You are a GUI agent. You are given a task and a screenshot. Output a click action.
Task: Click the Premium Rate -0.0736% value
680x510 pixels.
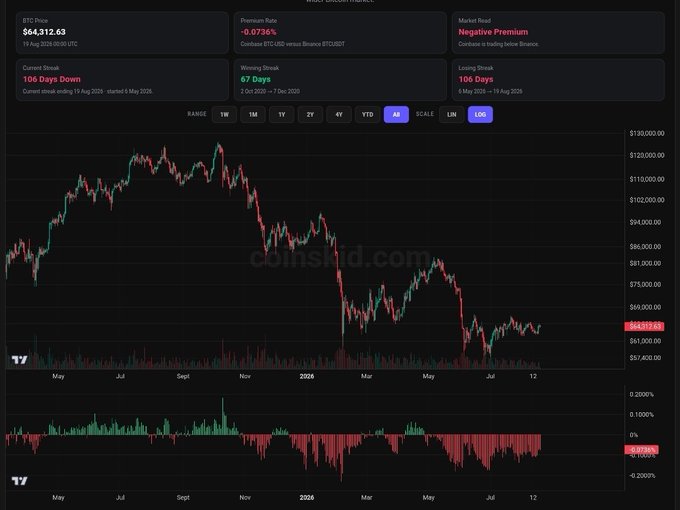(258, 32)
